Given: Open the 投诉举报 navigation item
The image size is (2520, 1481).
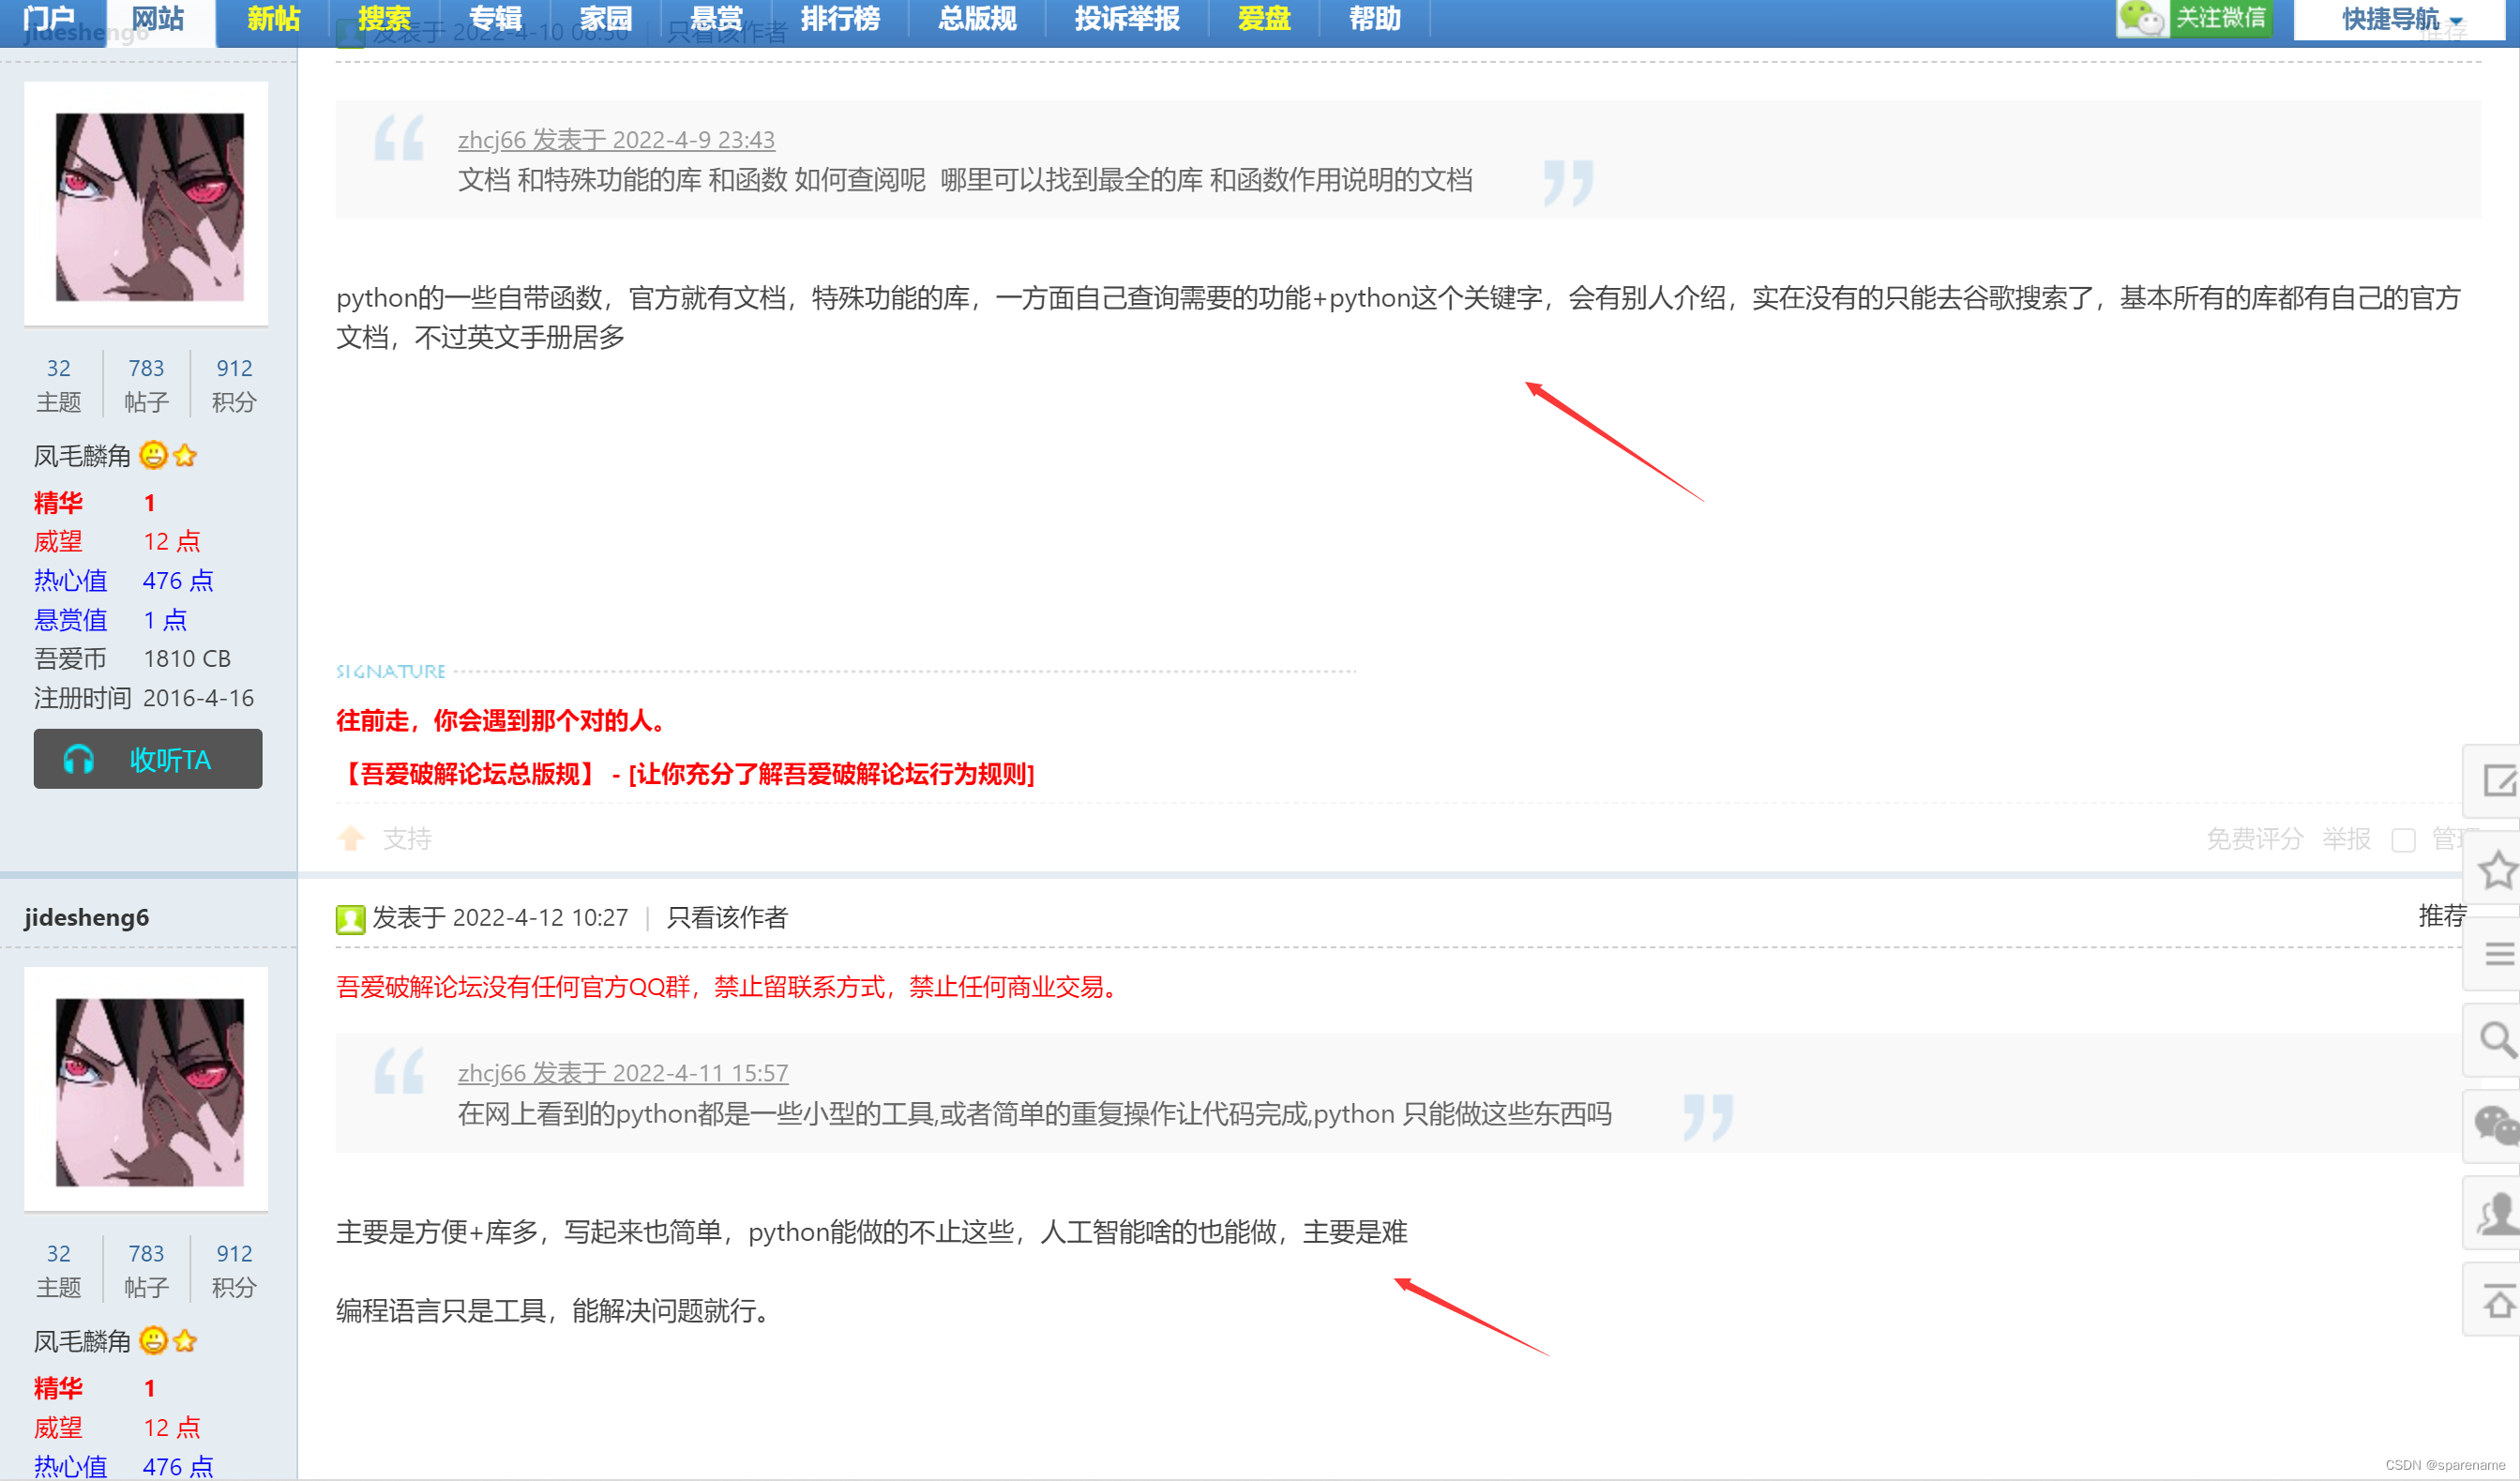Looking at the screenshot, I should pos(1127,18).
